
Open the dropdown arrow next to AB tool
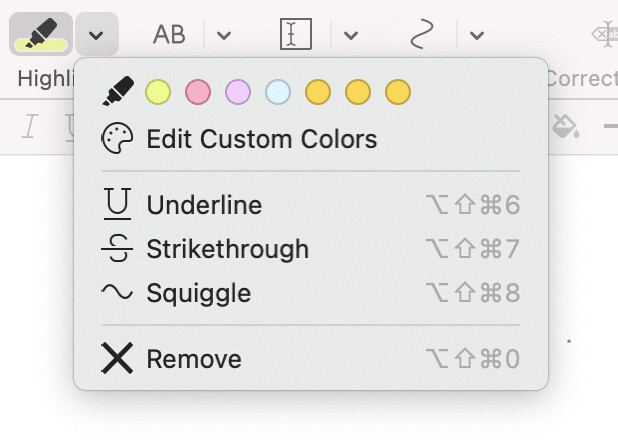click(224, 35)
